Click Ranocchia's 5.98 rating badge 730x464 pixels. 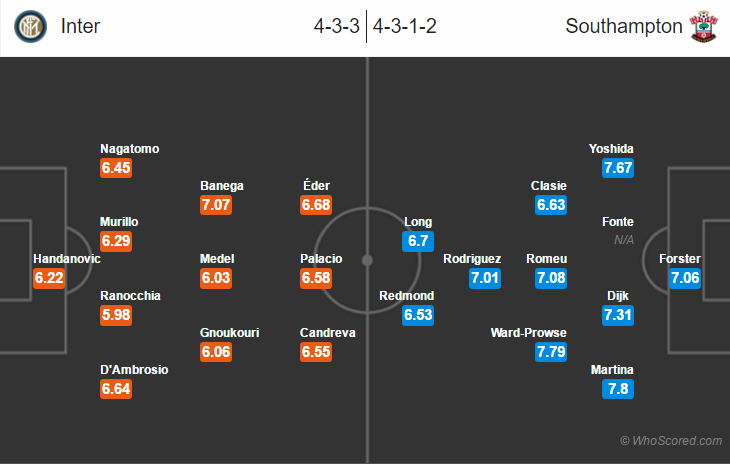coord(116,315)
